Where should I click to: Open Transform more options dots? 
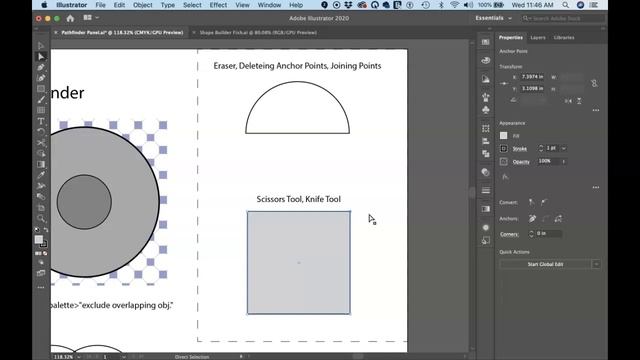pyautogui.click(x=596, y=110)
